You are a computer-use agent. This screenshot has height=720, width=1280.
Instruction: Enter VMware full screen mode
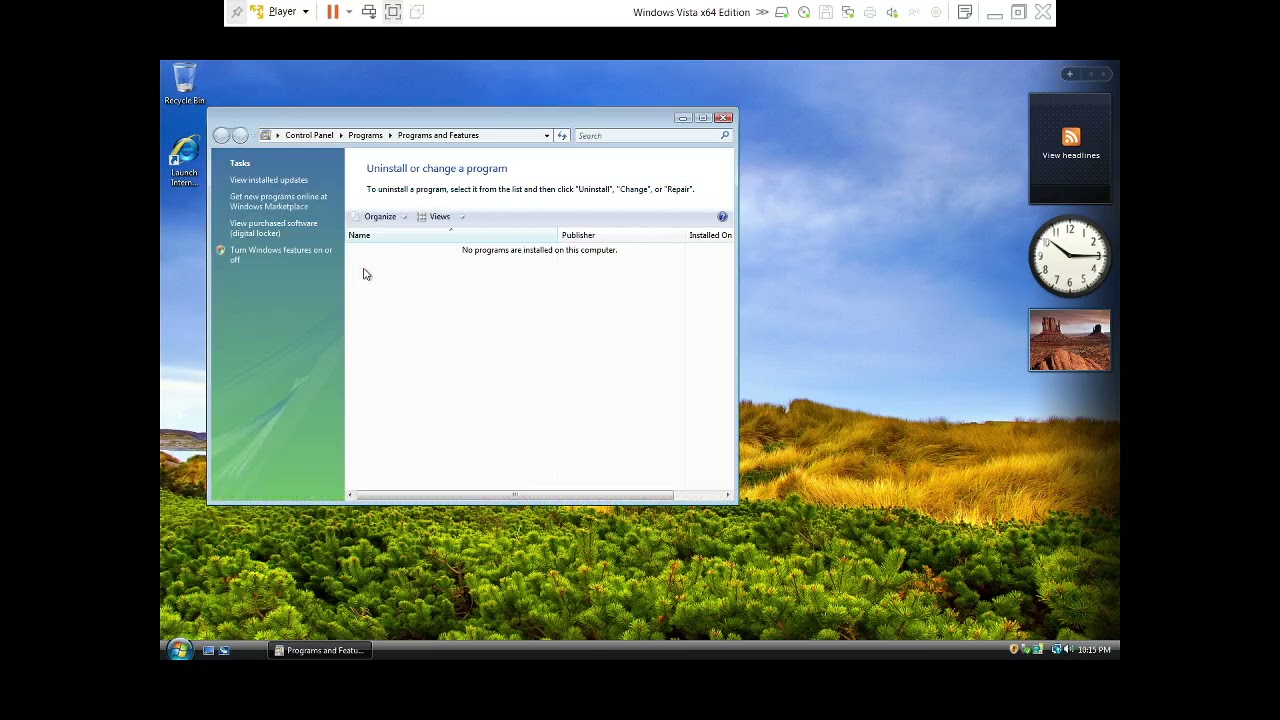[x=393, y=12]
